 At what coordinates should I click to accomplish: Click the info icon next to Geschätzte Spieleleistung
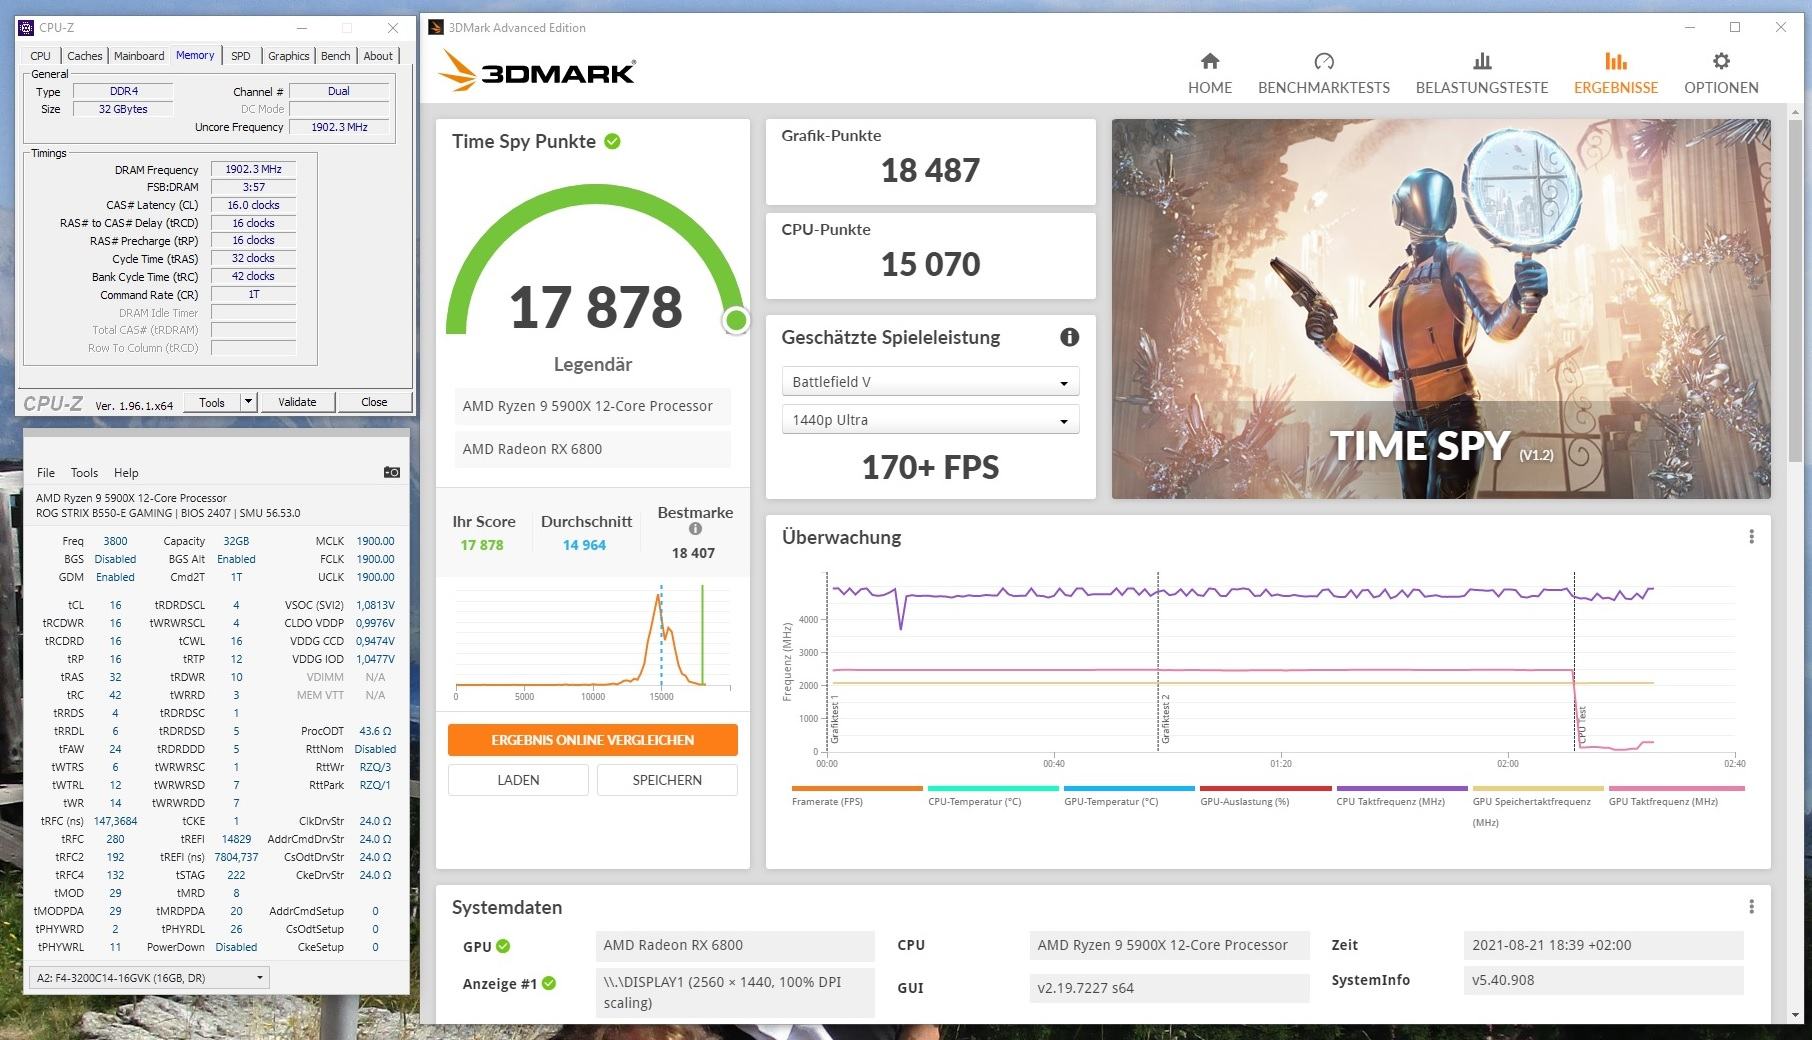click(1069, 337)
